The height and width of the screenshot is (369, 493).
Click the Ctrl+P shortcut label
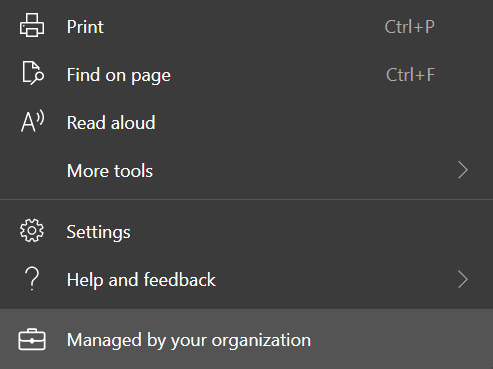pos(410,27)
